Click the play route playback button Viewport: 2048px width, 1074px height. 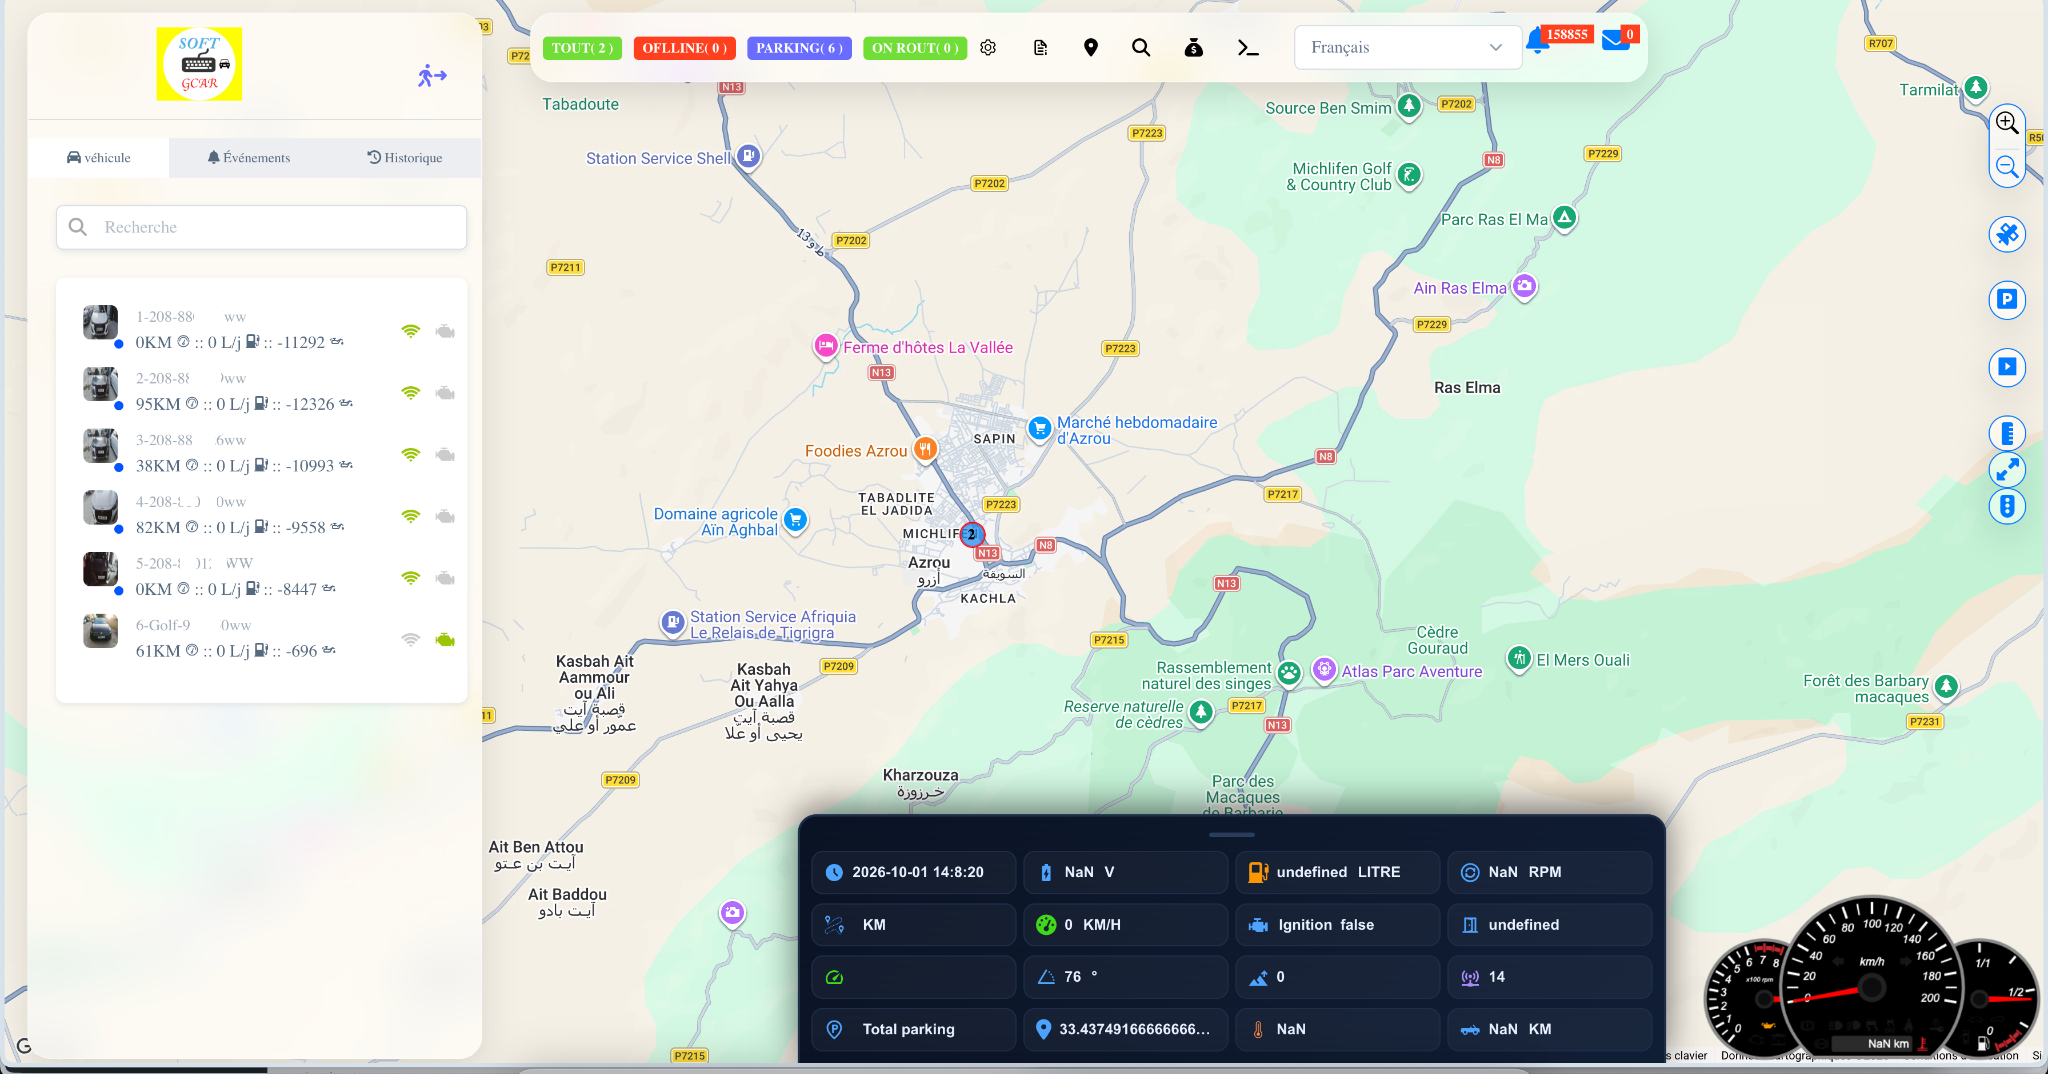[2007, 367]
